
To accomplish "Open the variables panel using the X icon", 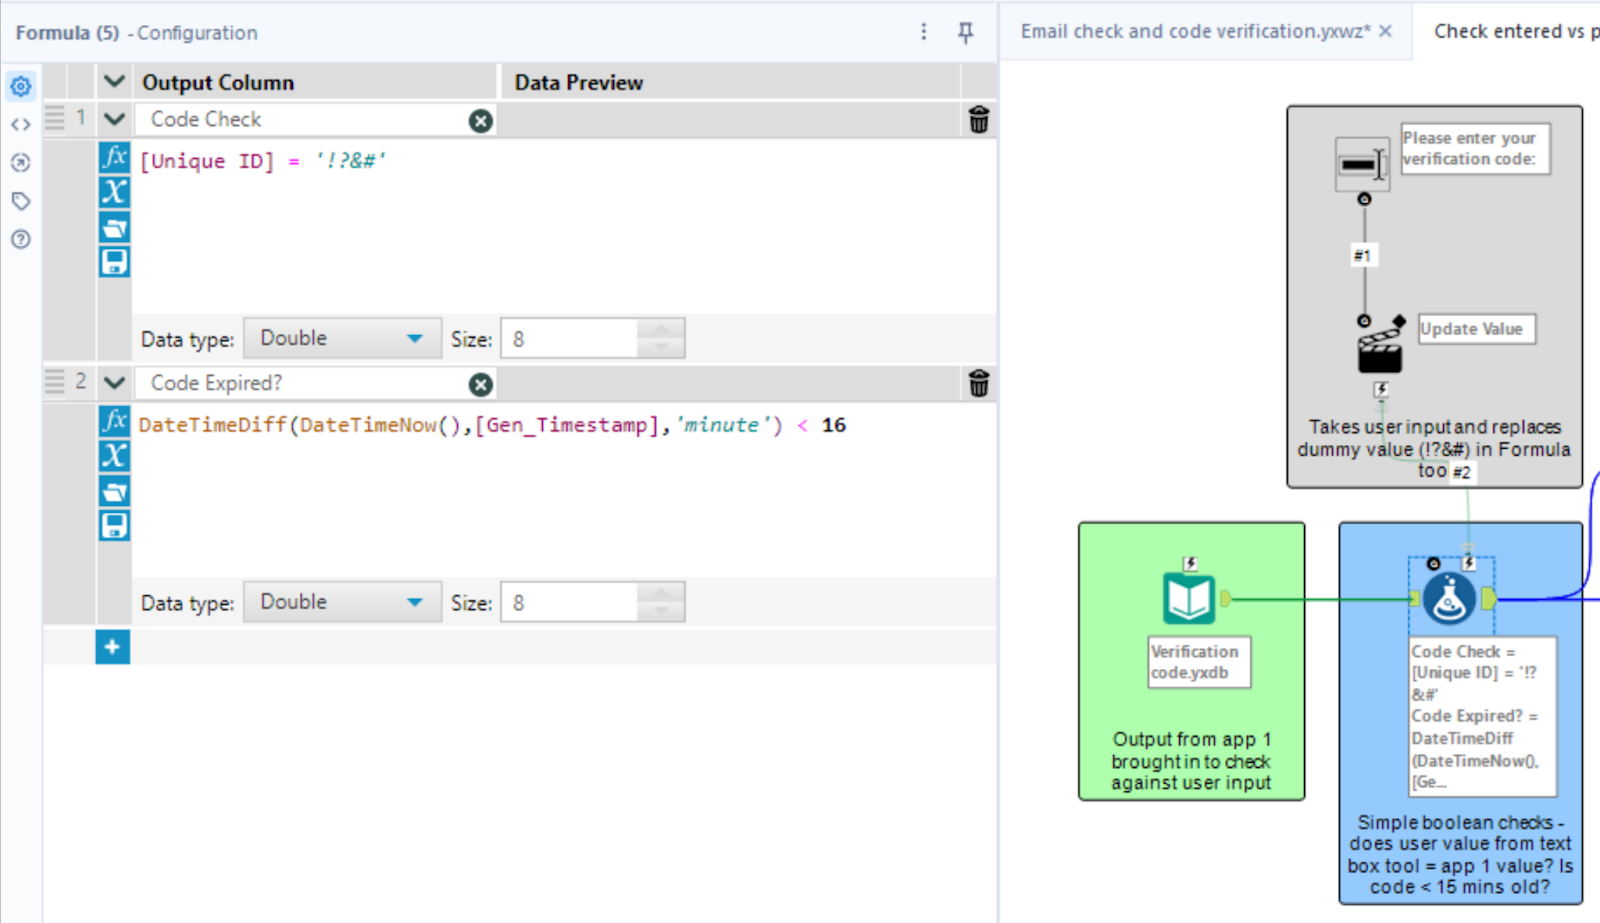I will click(114, 192).
